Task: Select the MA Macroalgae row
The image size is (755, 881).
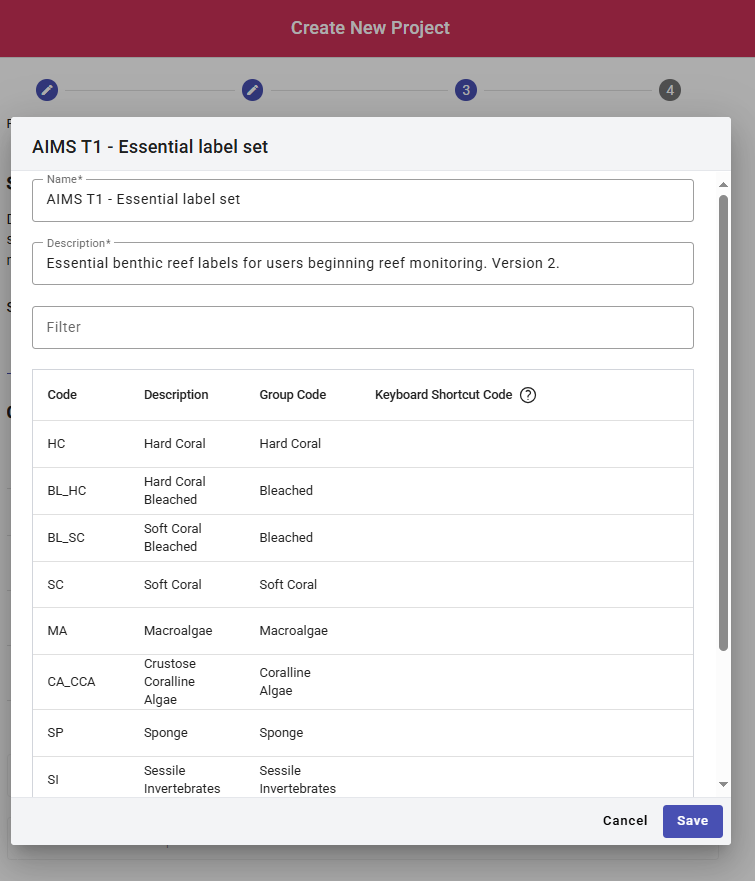Action: click(362, 631)
